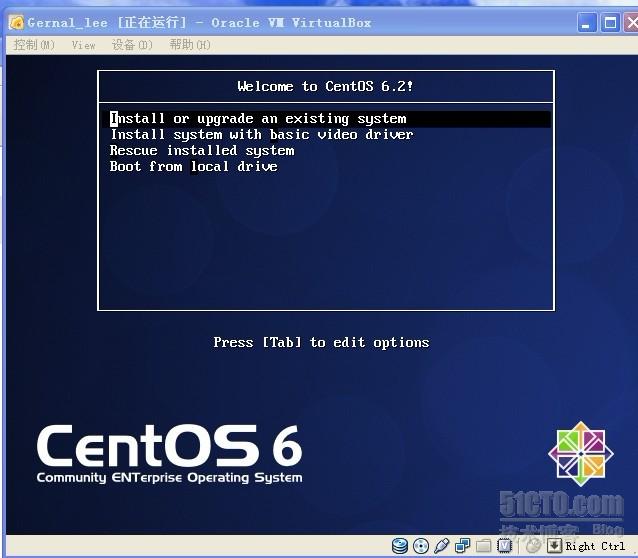The width and height of the screenshot is (638, 558).
Task: Click the virtualization chip status icon
Action: point(505,546)
